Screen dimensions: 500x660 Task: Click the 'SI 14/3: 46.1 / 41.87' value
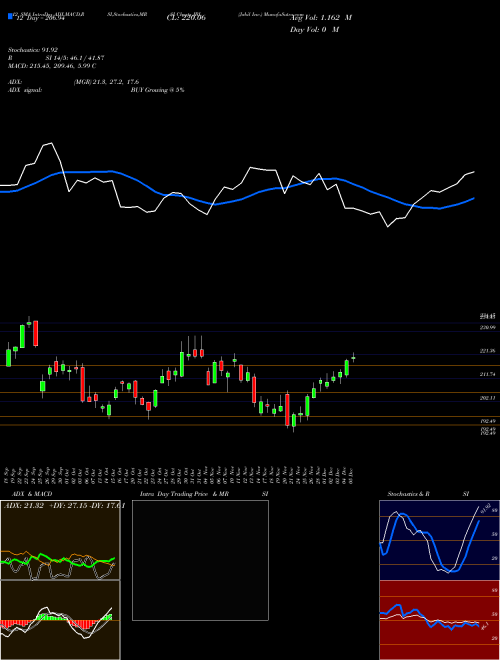[74, 58]
